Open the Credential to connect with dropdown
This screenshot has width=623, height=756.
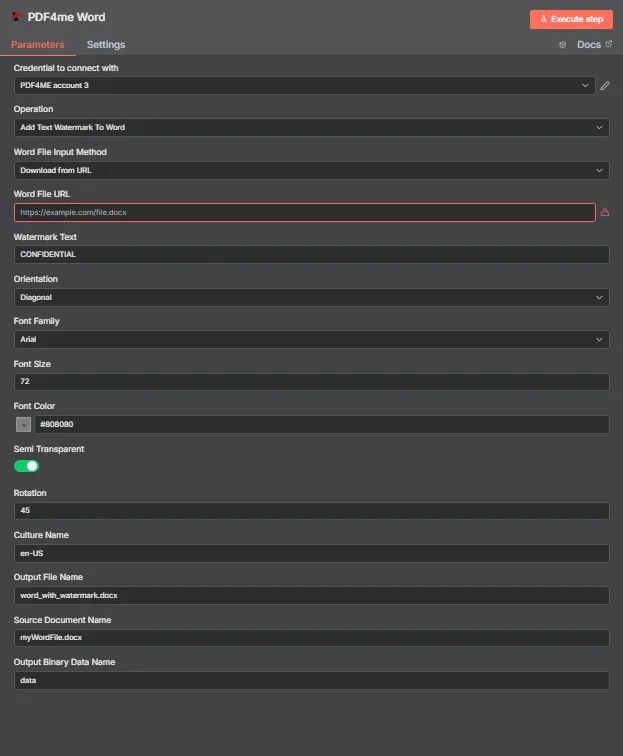click(x=304, y=85)
